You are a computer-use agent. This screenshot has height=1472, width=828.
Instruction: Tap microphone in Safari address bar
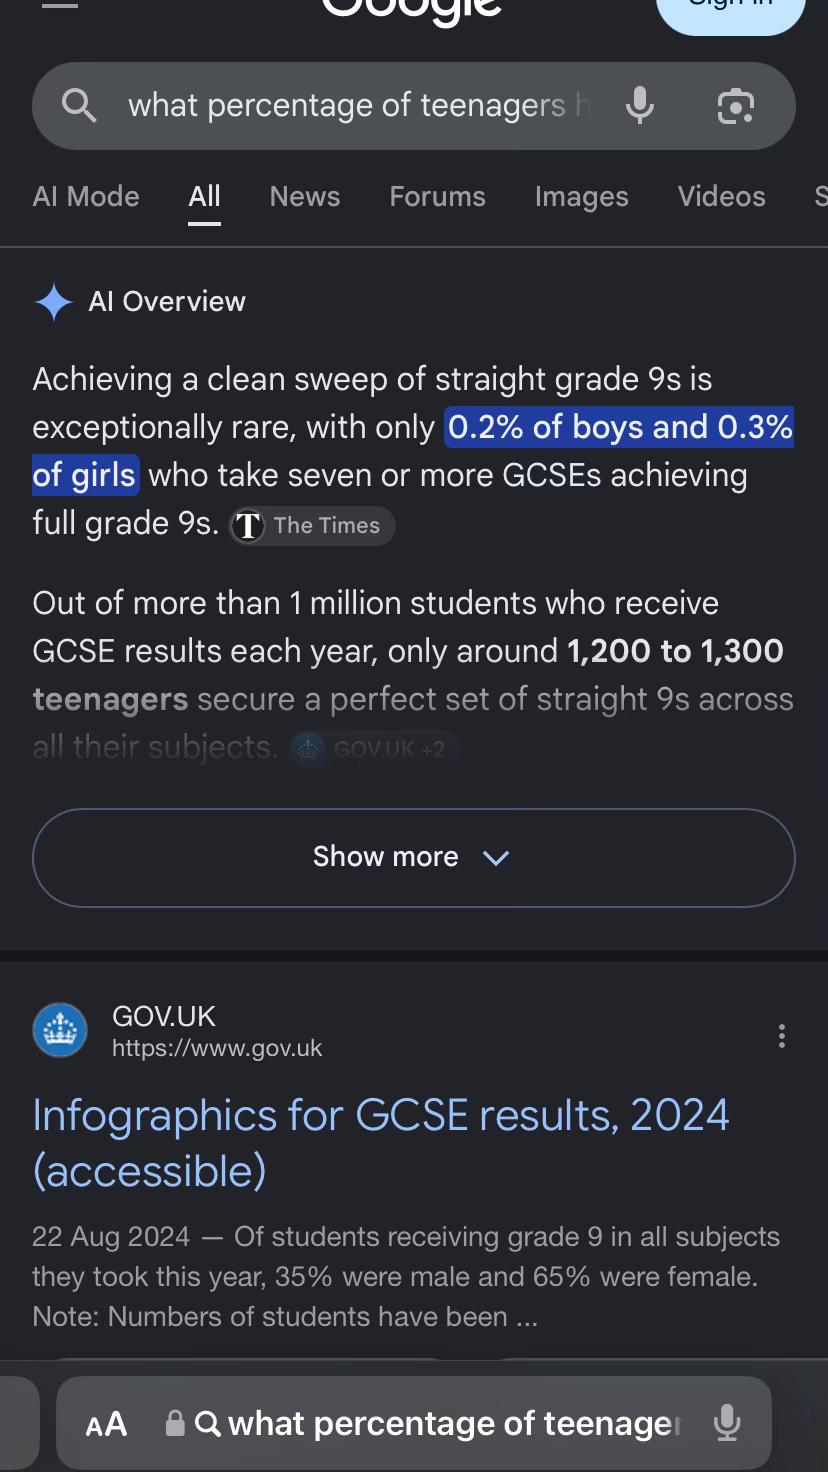727,1423
